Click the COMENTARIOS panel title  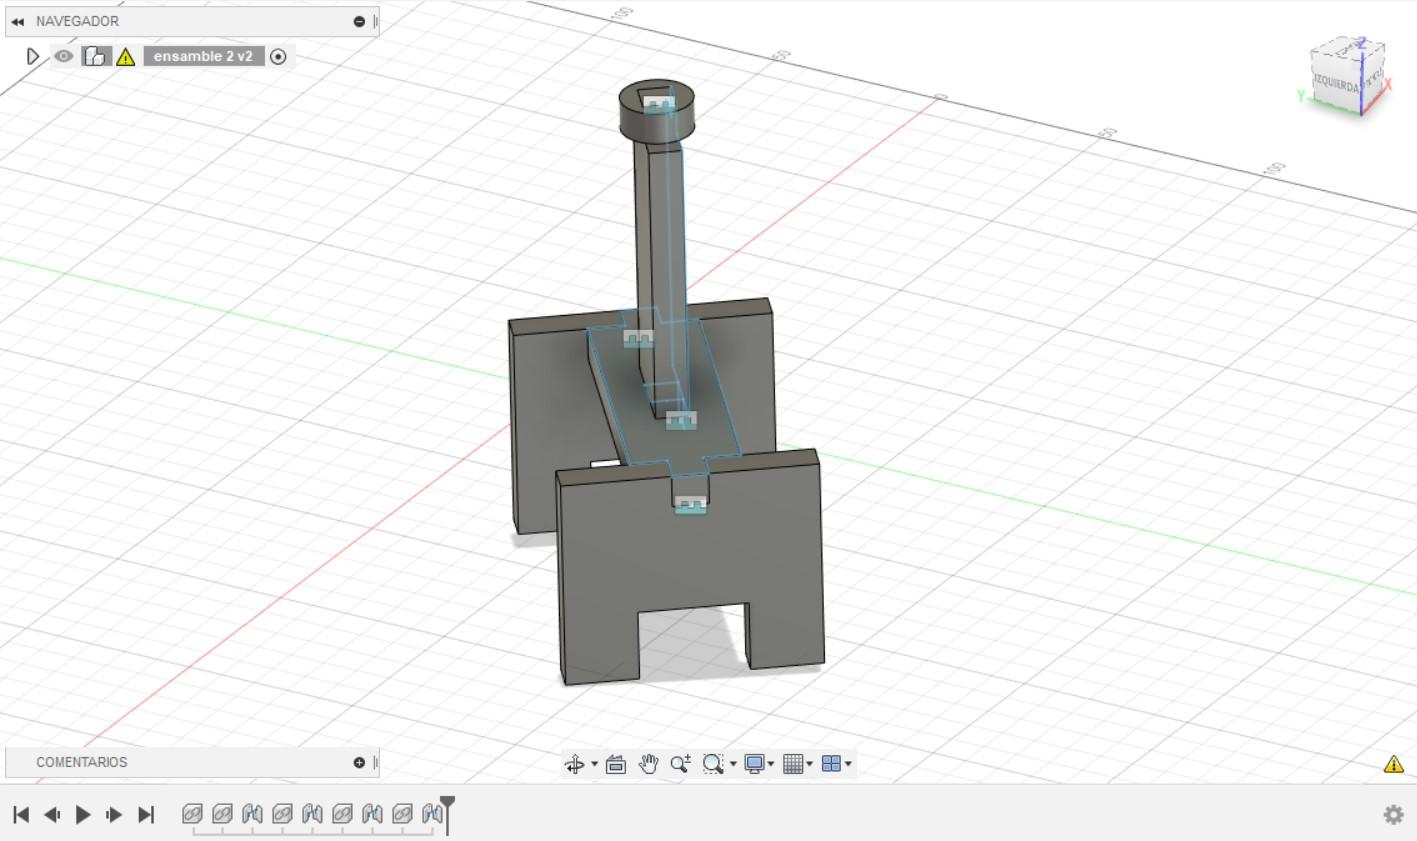(x=82, y=762)
